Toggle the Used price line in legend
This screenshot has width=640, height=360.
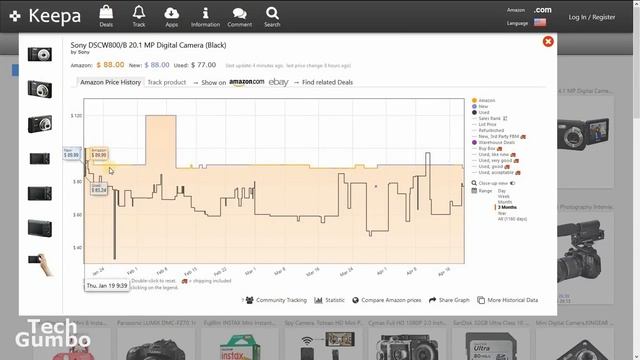point(480,112)
